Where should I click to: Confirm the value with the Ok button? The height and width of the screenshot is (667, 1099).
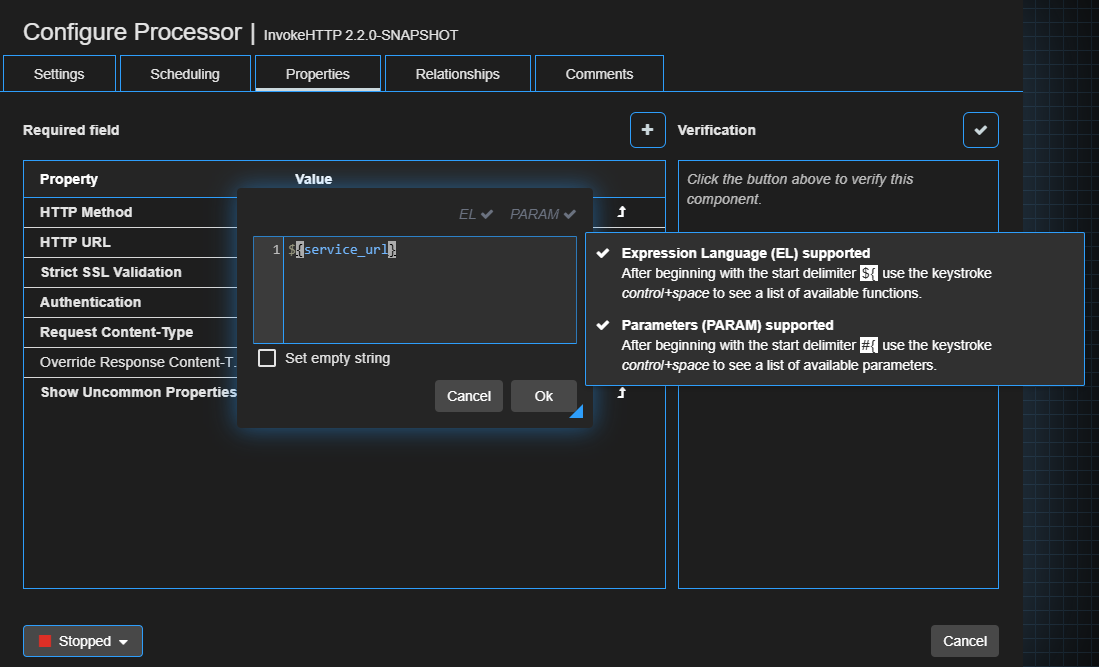(x=543, y=395)
